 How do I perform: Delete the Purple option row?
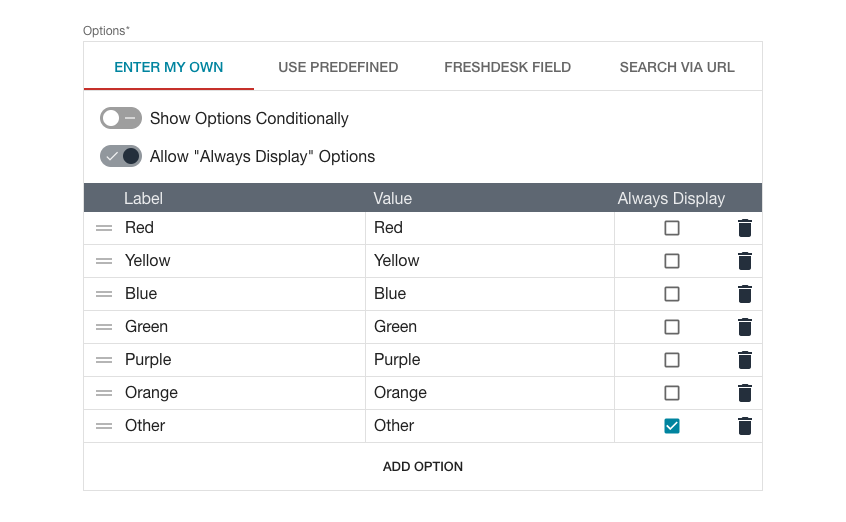[x=744, y=360]
